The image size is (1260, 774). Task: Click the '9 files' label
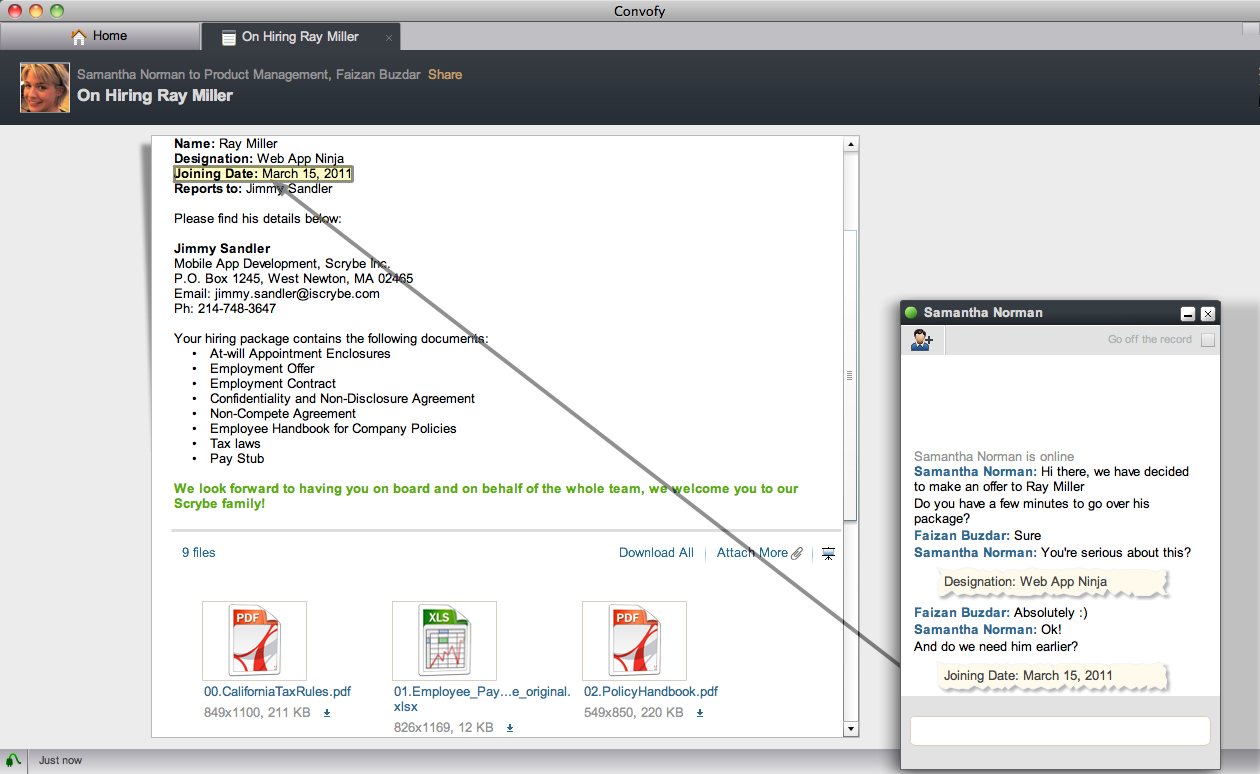(x=198, y=553)
